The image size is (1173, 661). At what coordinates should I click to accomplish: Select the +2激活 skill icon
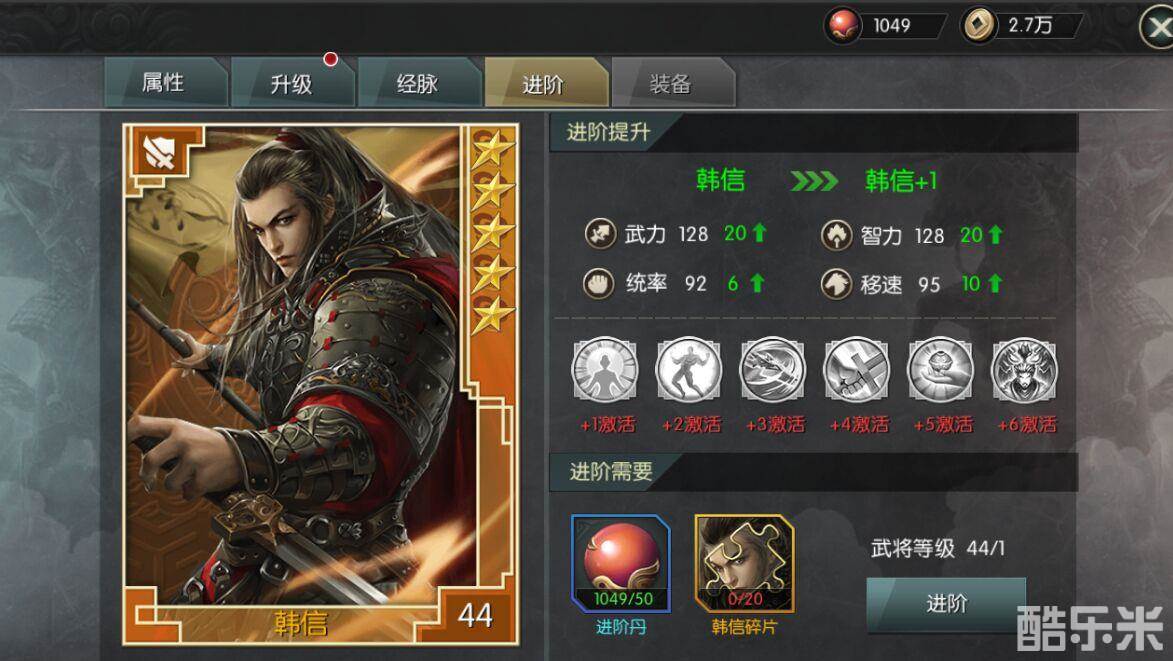(x=689, y=370)
